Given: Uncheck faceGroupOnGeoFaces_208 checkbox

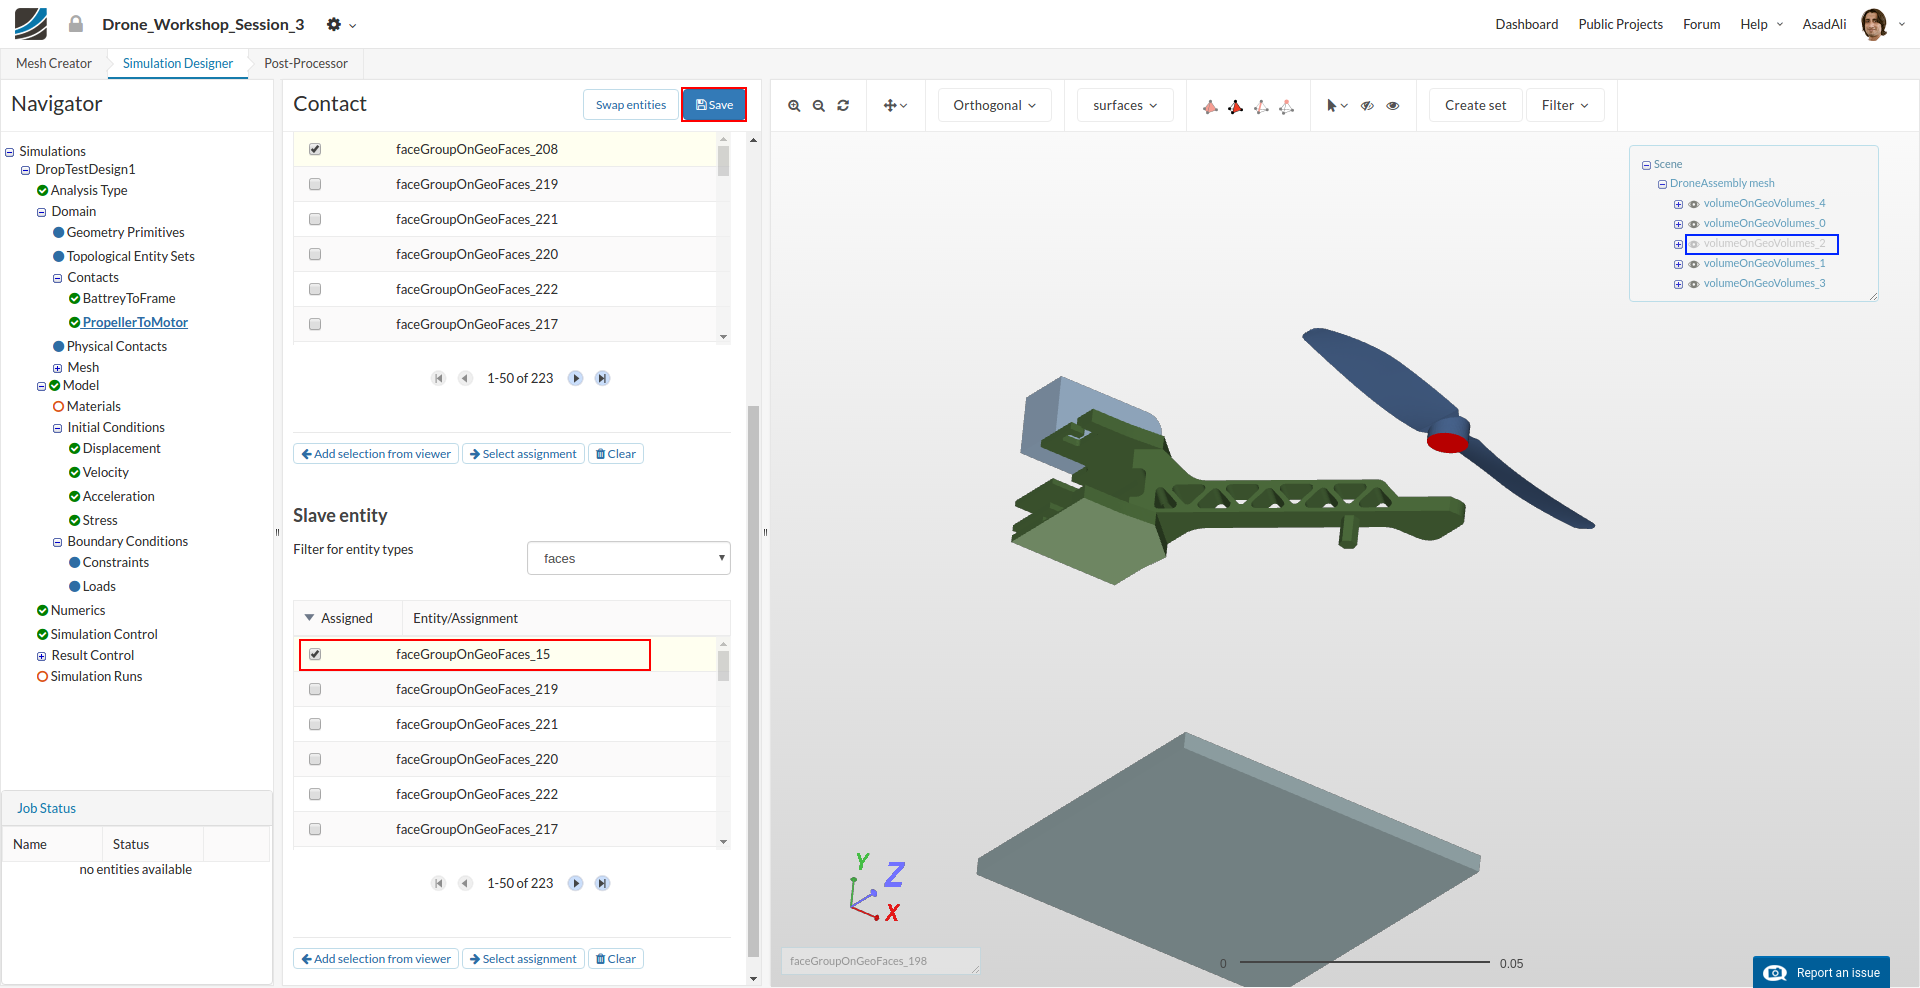Looking at the screenshot, I should click(315, 149).
